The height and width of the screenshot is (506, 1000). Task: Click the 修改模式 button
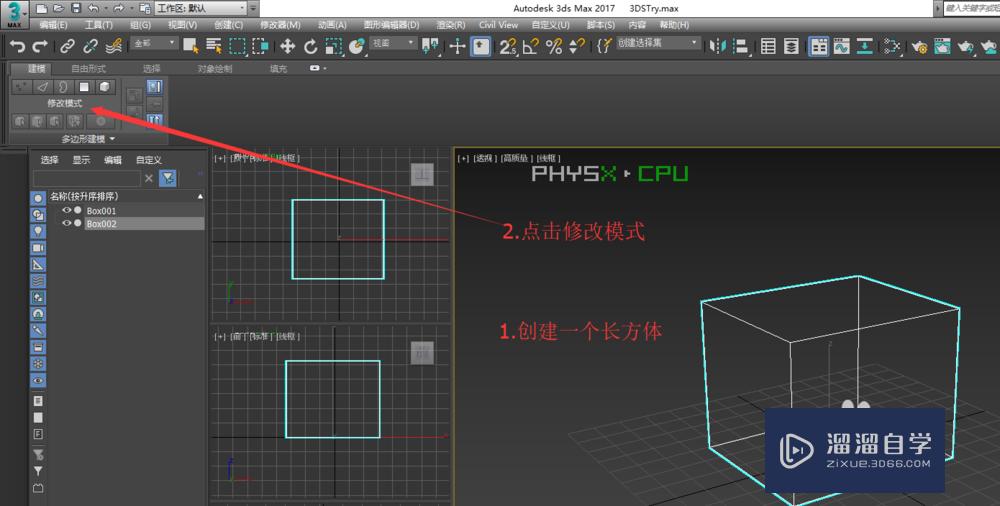[64, 103]
